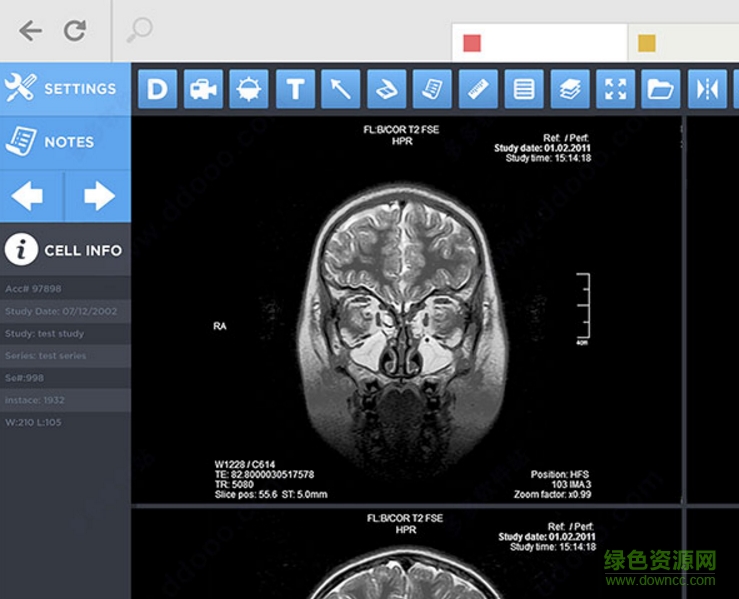Select the arrow pointer tool
The image size is (739, 599).
341,89
